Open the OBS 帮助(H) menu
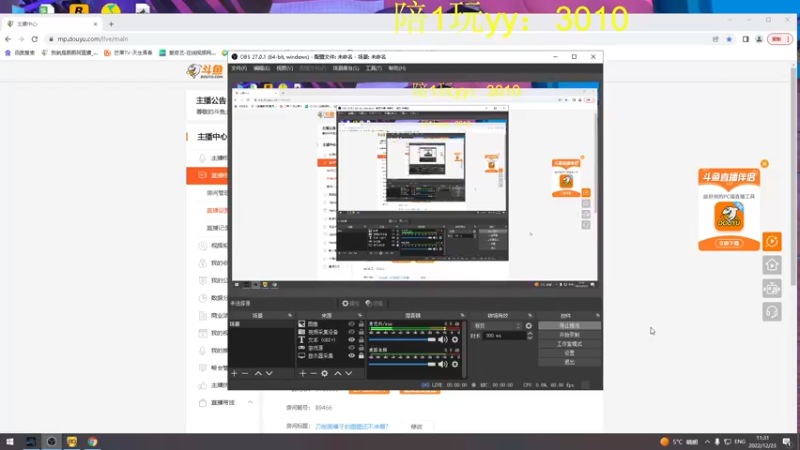Image resolution: width=800 pixels, height=450 pixels. (x=397, y=68)
